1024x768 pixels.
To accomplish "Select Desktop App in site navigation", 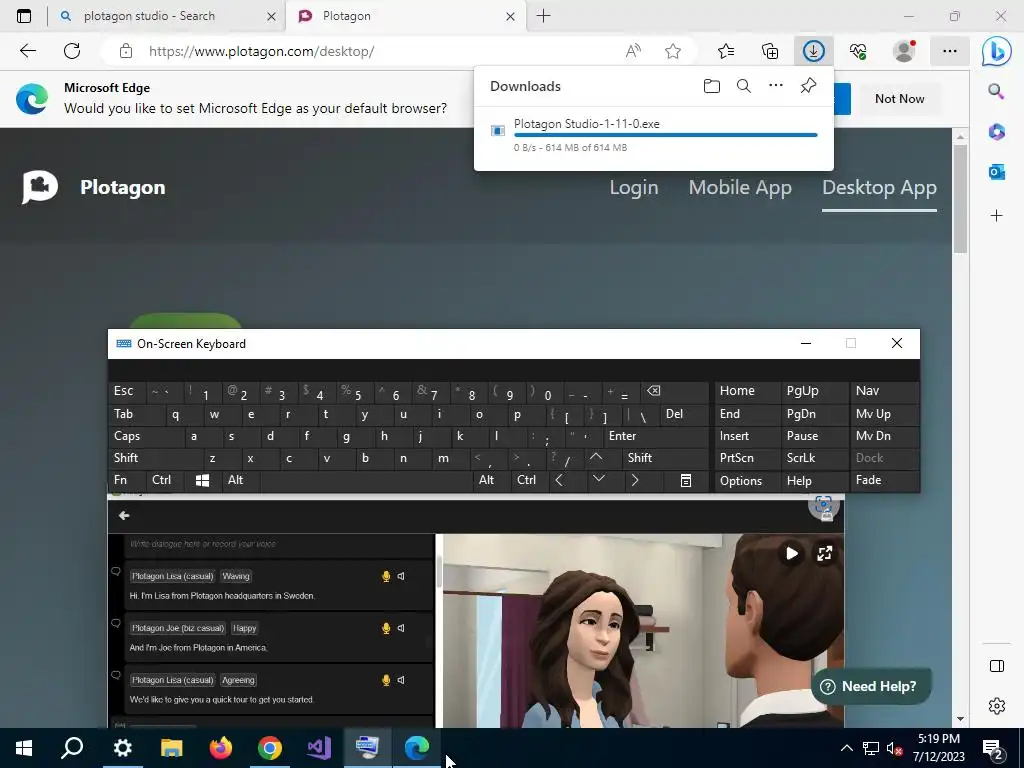I will tap(879, 187).
